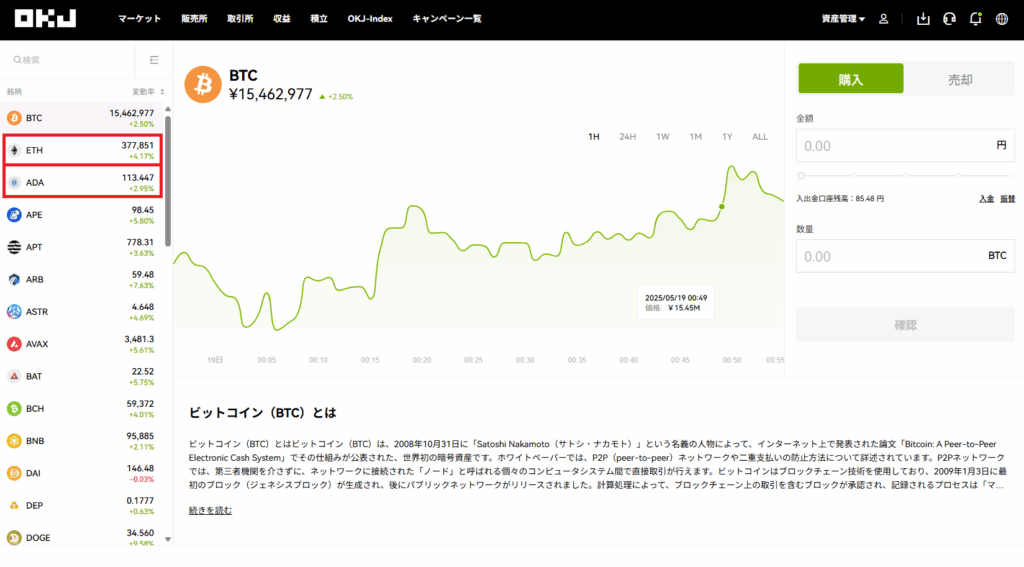Image resolution: width=1024 pixels, height=567 pixels.
Task: Click coin list scroll down arrow
Action: pos(168,540)
